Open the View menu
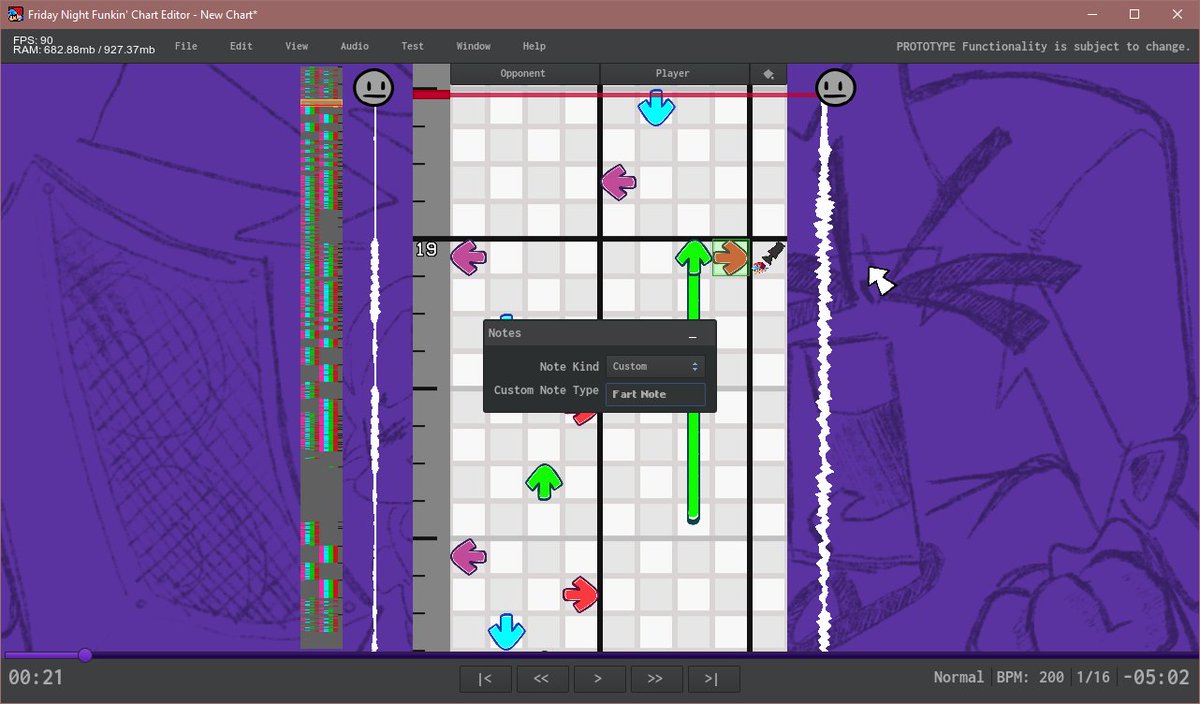 click(x=296, y=46)
